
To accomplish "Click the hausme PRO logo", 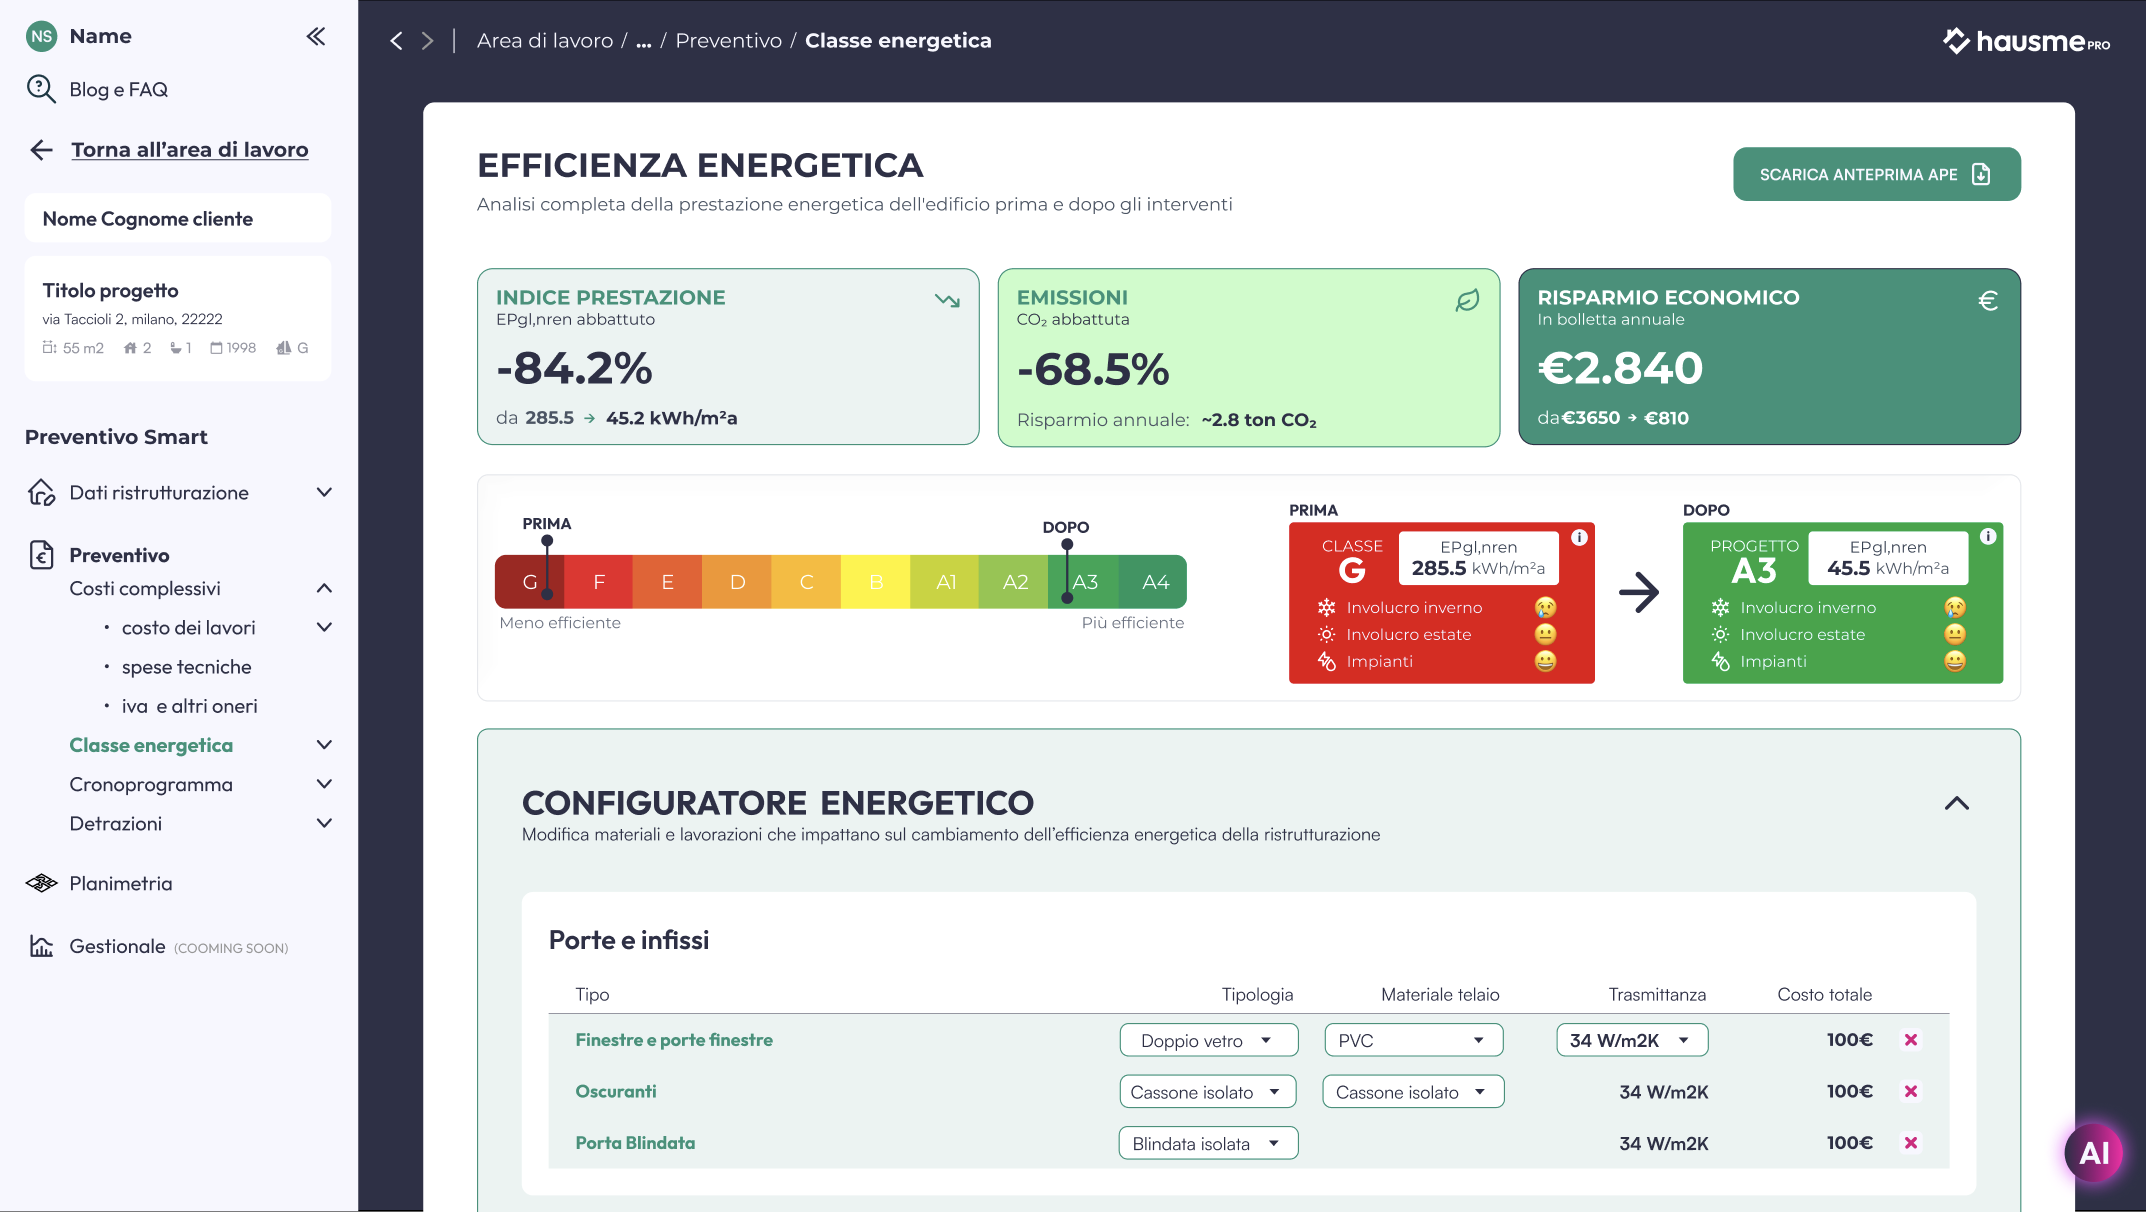I will 2026,41.
